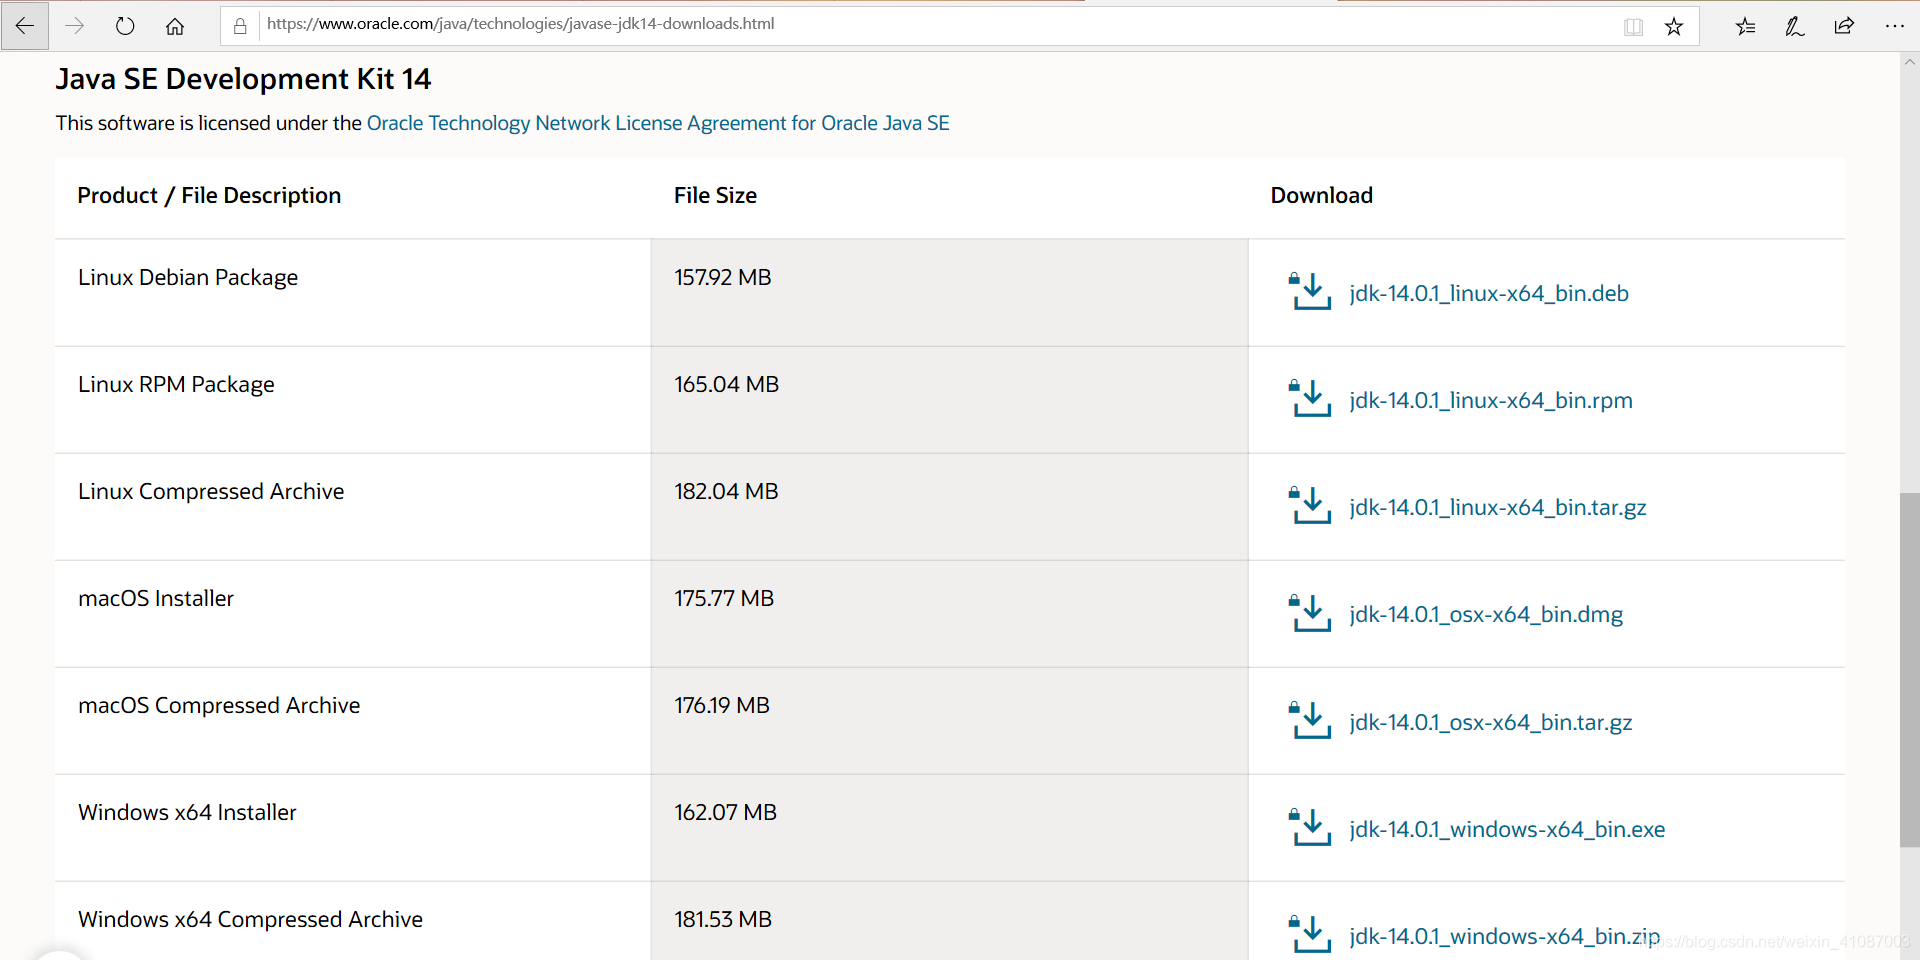1920x960 pixels.
Task: Go back to the previous page
Action: click(x=25, y=26)
